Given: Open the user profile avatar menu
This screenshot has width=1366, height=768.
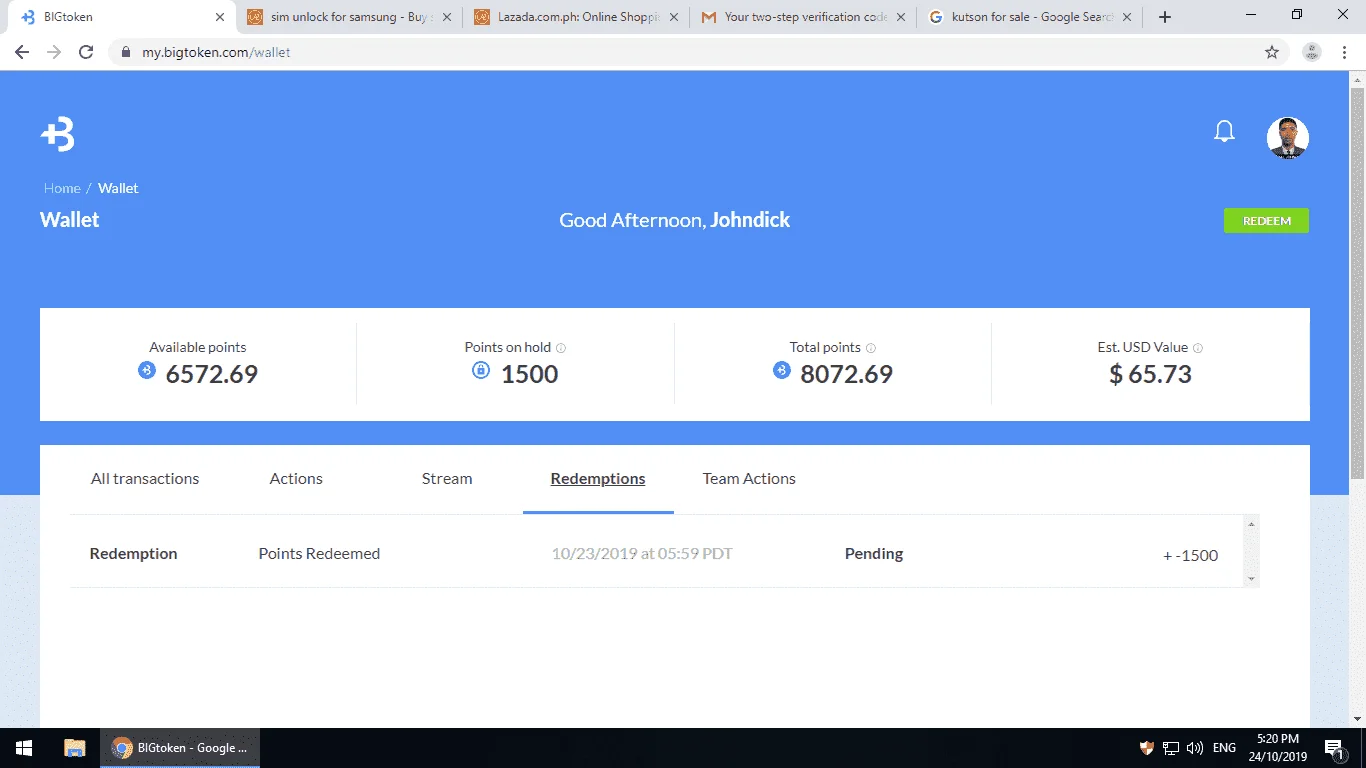Looking at the screenshot, I should 1288,138.
